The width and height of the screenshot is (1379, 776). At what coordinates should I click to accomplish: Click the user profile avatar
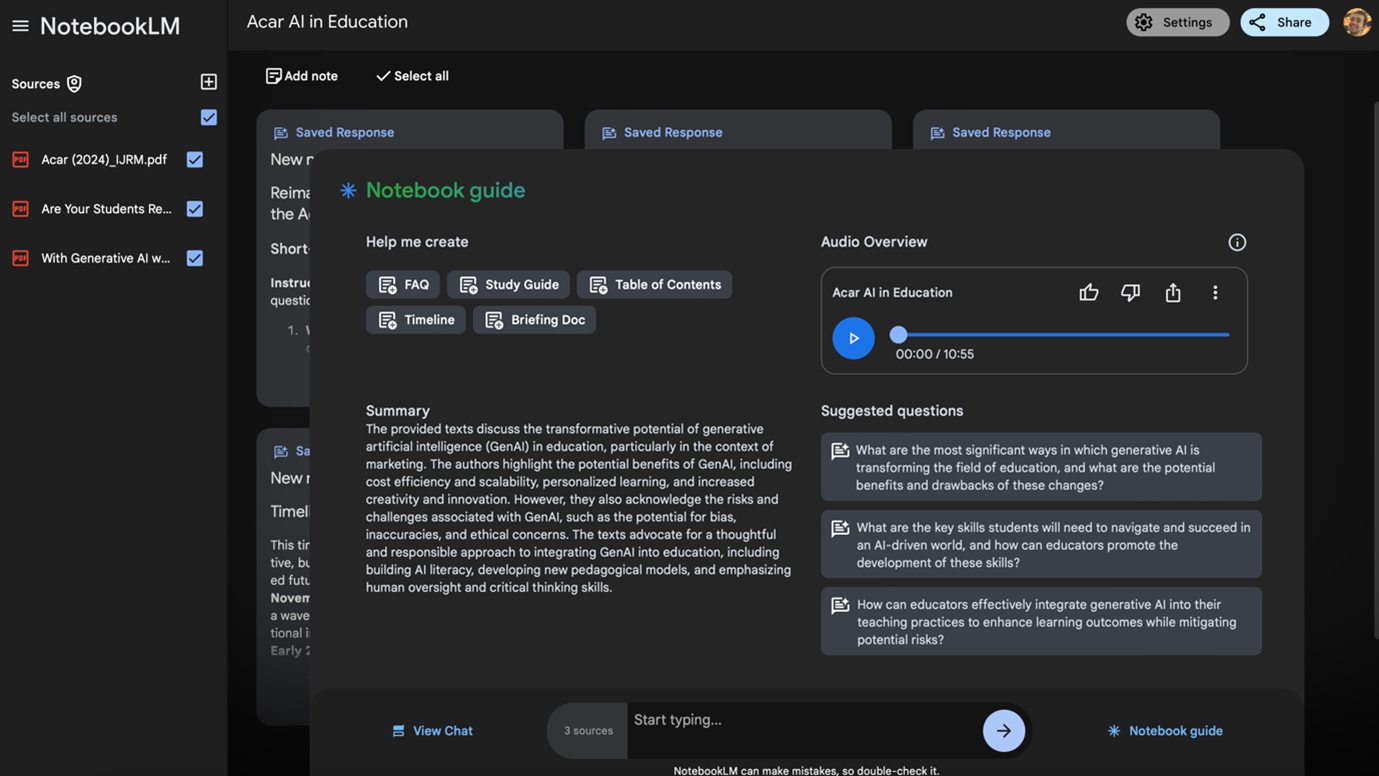(1356, 22)
